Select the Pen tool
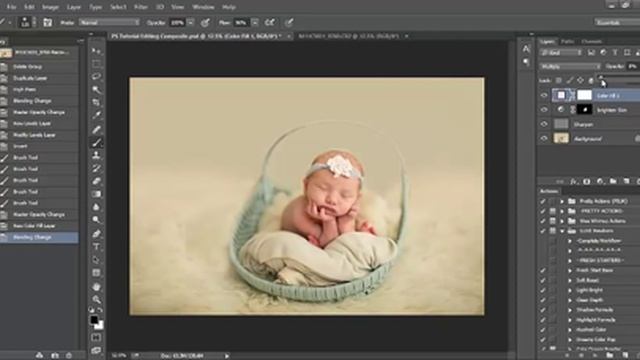The image size is (640, 360). click(x=96, y=234)
